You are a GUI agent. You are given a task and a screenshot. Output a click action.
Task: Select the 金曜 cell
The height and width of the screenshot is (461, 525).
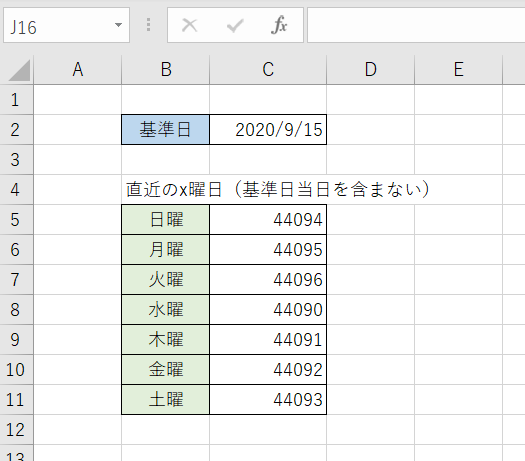point(166,370)
